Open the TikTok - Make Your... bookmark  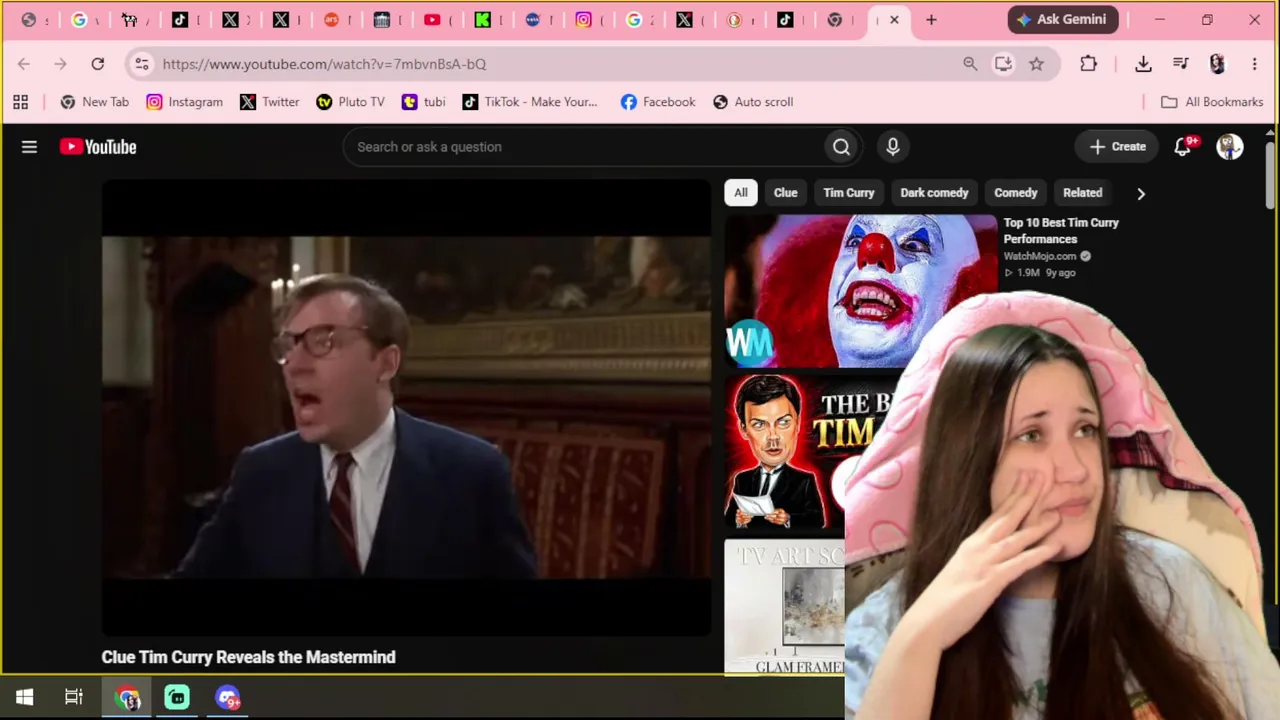tap(529, 102)
